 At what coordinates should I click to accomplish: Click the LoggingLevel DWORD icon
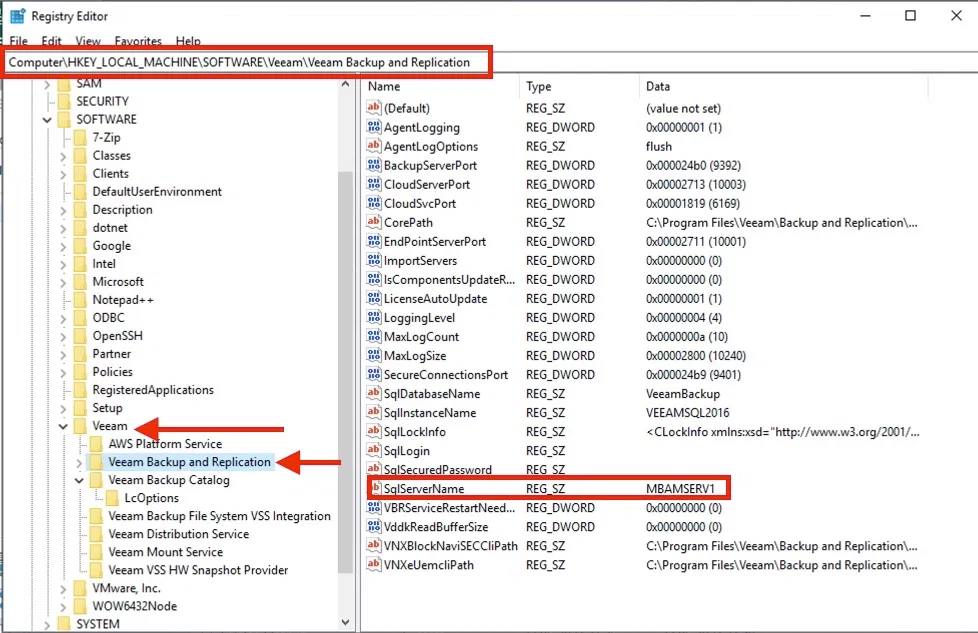pyautogui.click(x=374, y=317)
